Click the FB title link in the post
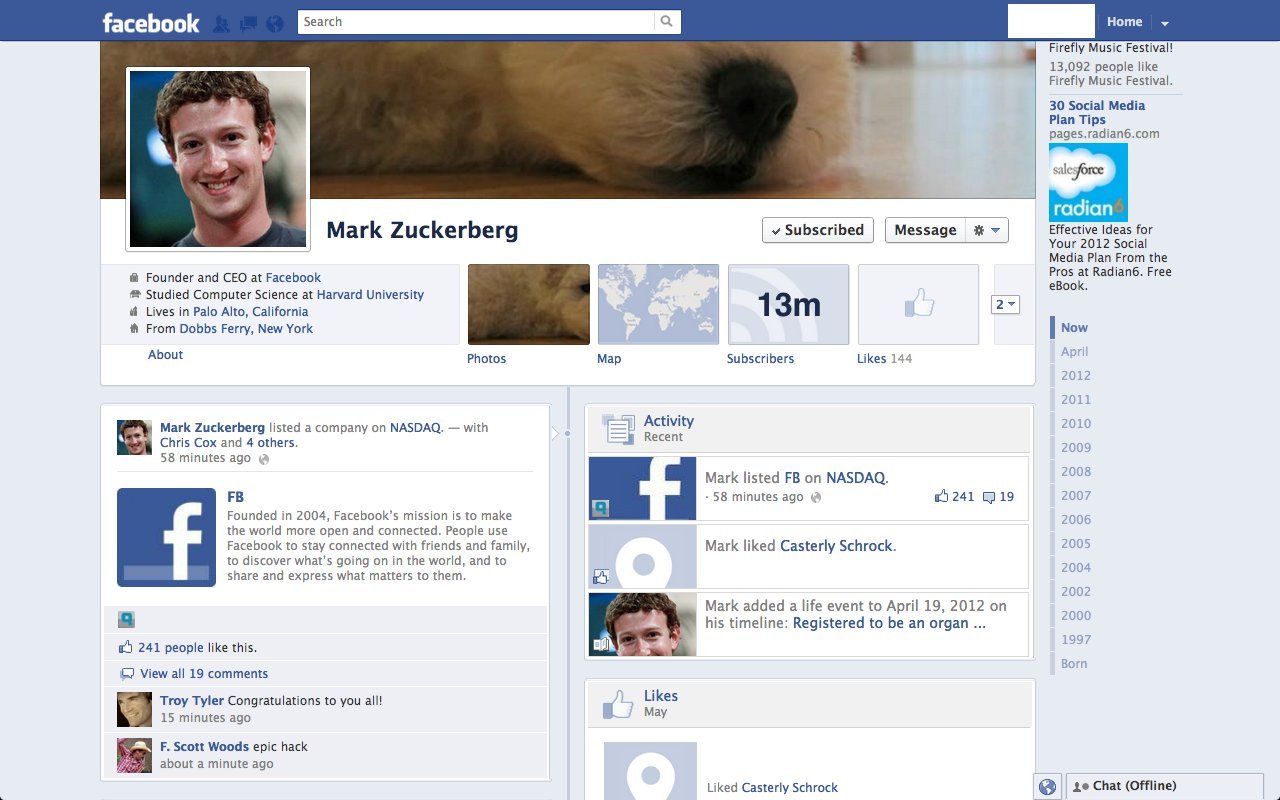 tap(235, 497)
